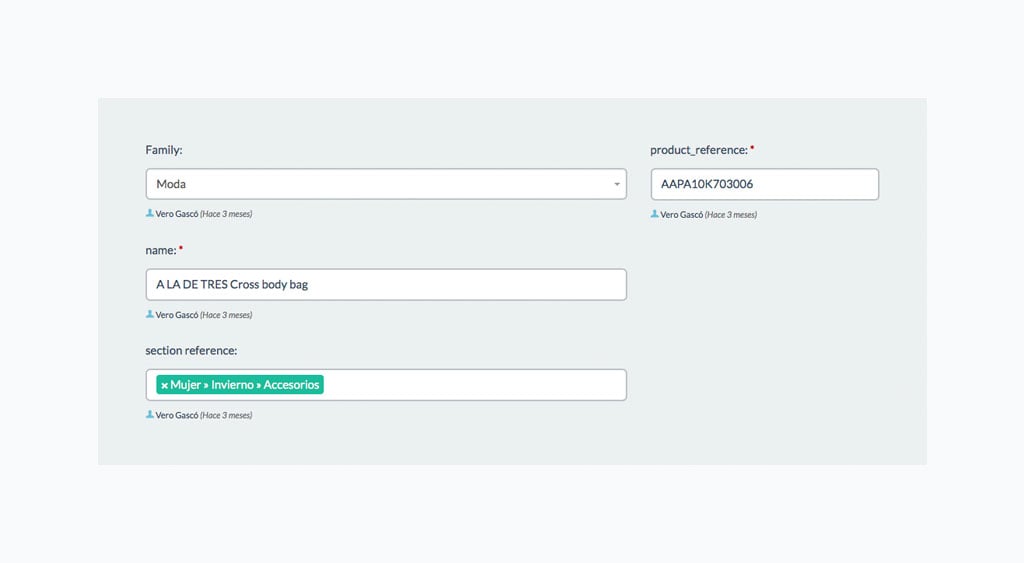Image resolution: width=1024 pixels, height=563 pixels.
Task: Click Hace 3 meses timestamp under name
Action: point(226,315)
